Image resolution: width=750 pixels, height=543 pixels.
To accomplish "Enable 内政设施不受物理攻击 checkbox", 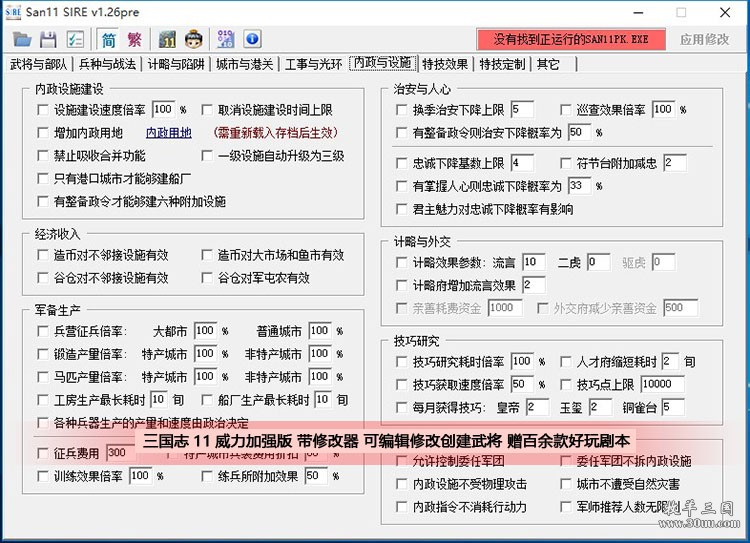I will point(402,484).
